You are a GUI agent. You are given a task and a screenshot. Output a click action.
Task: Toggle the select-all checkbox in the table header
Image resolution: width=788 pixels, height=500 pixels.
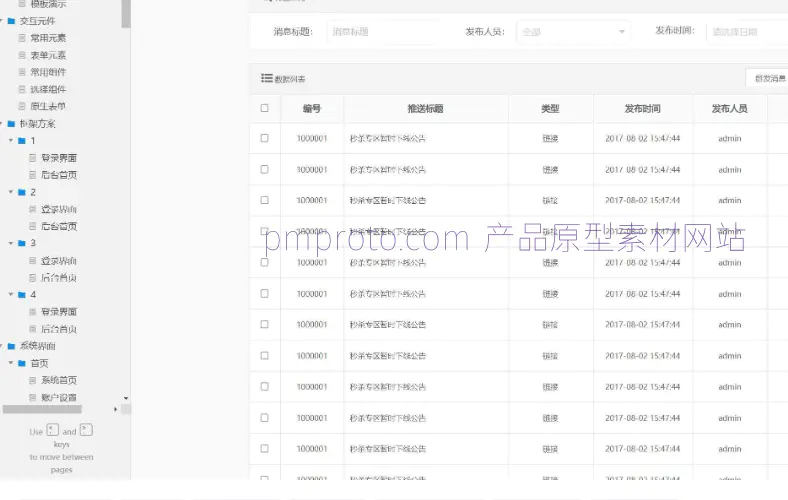click(264, 108)
